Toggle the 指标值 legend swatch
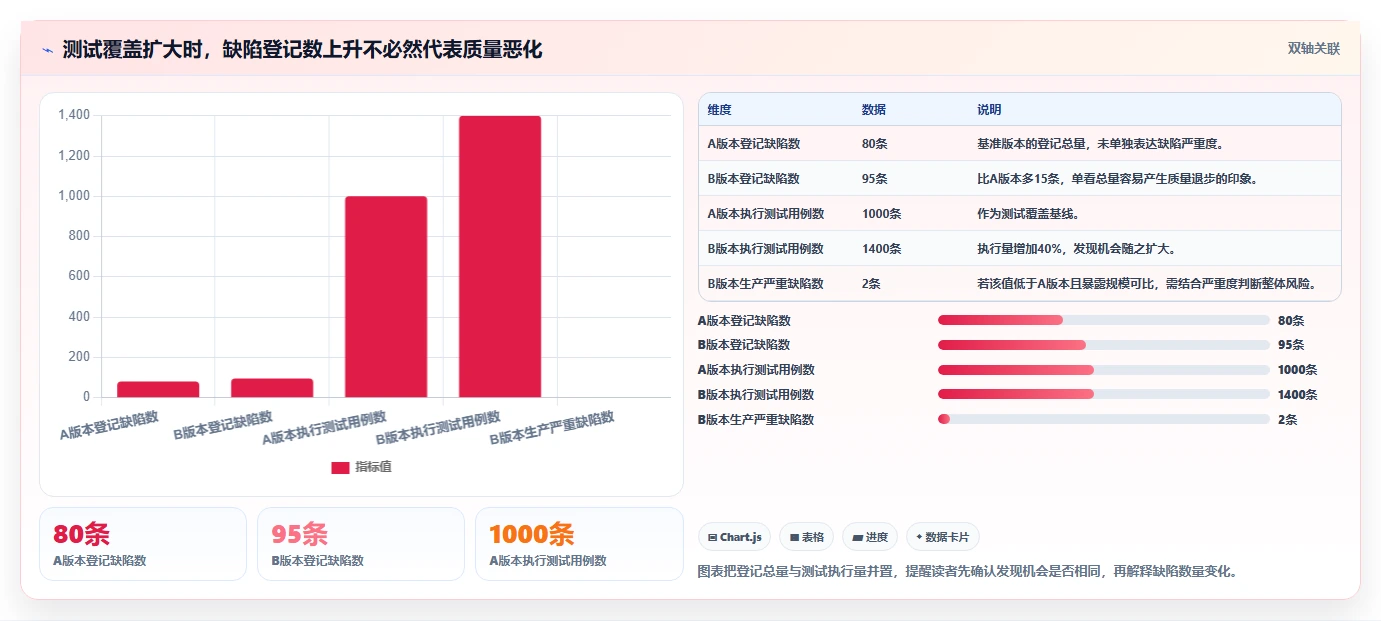1381x621 pixels. (340, 467)
